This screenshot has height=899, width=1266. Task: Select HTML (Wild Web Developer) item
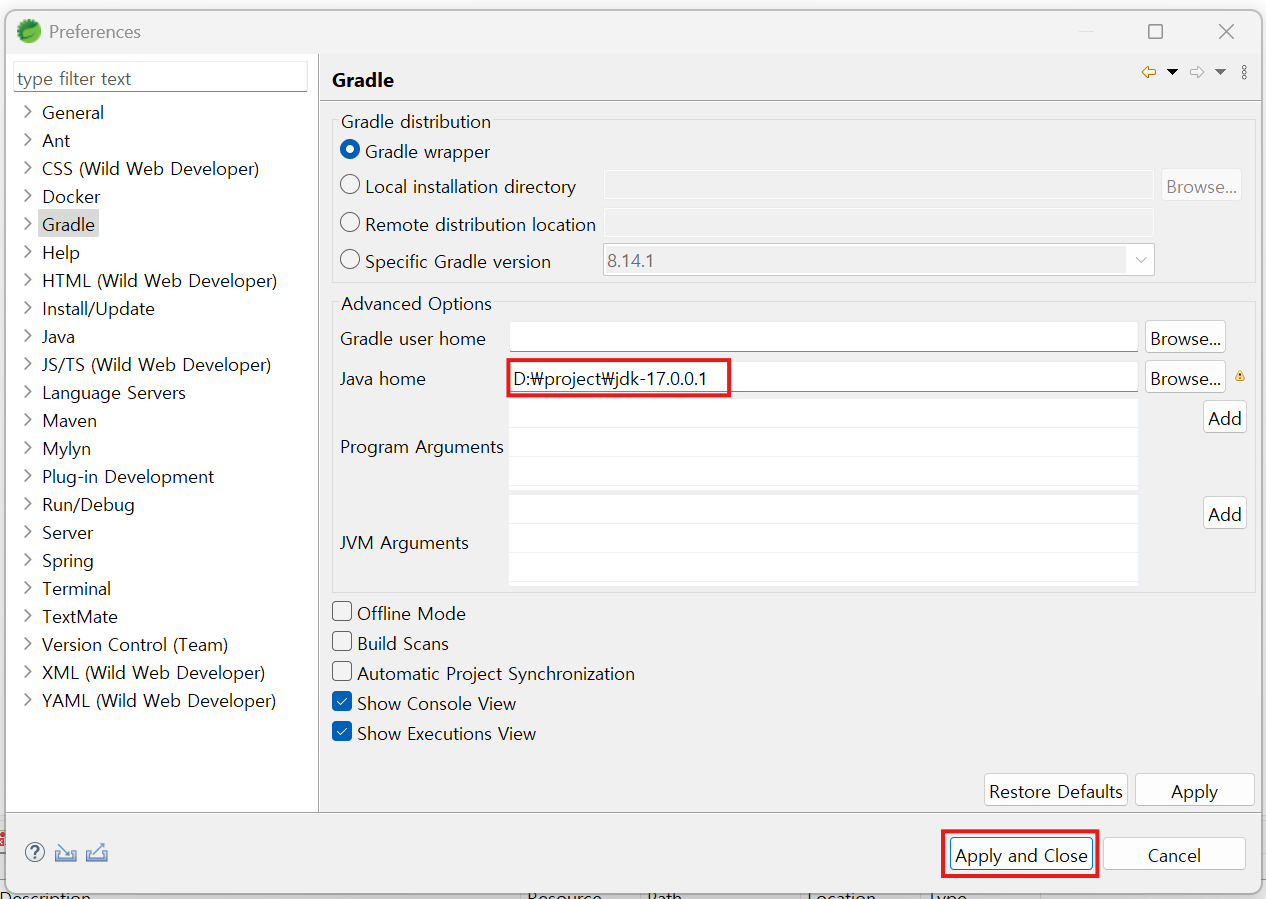(159, 280)
